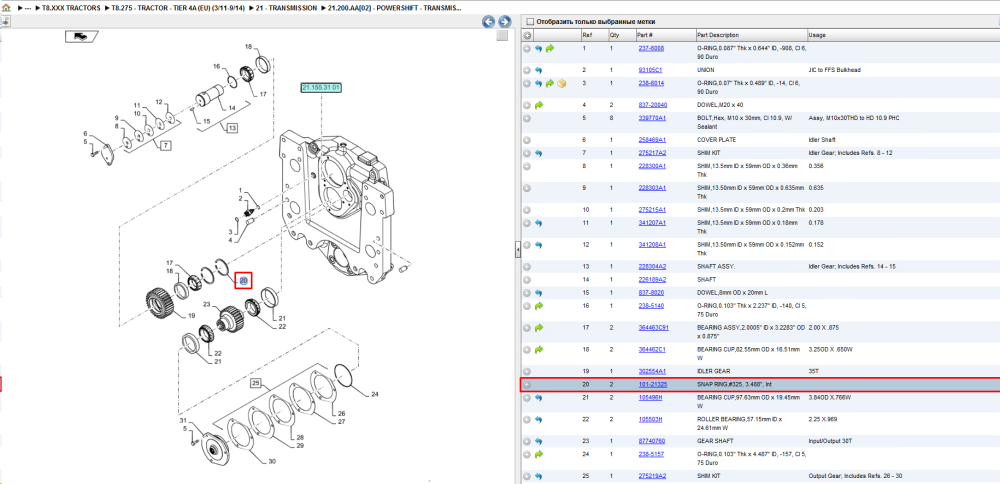Select callout 24 O-ring in diagram

click(376, 395)
